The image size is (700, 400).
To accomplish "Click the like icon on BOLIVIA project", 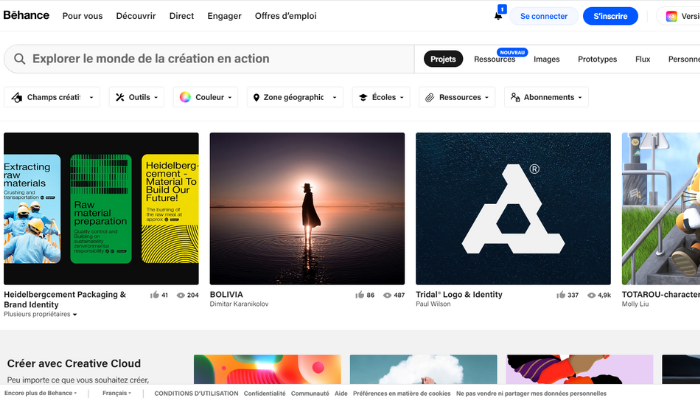I will pos(359,295).
